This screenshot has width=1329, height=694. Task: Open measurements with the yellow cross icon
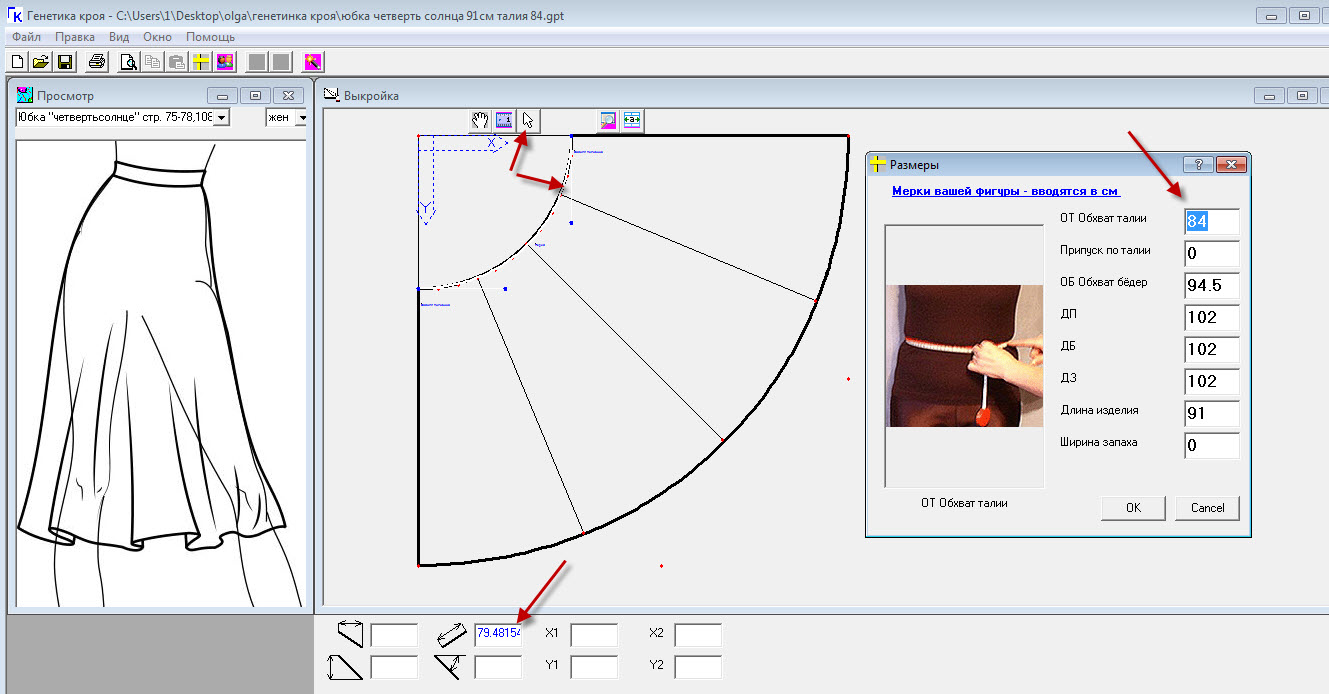(x=202, y=62)
